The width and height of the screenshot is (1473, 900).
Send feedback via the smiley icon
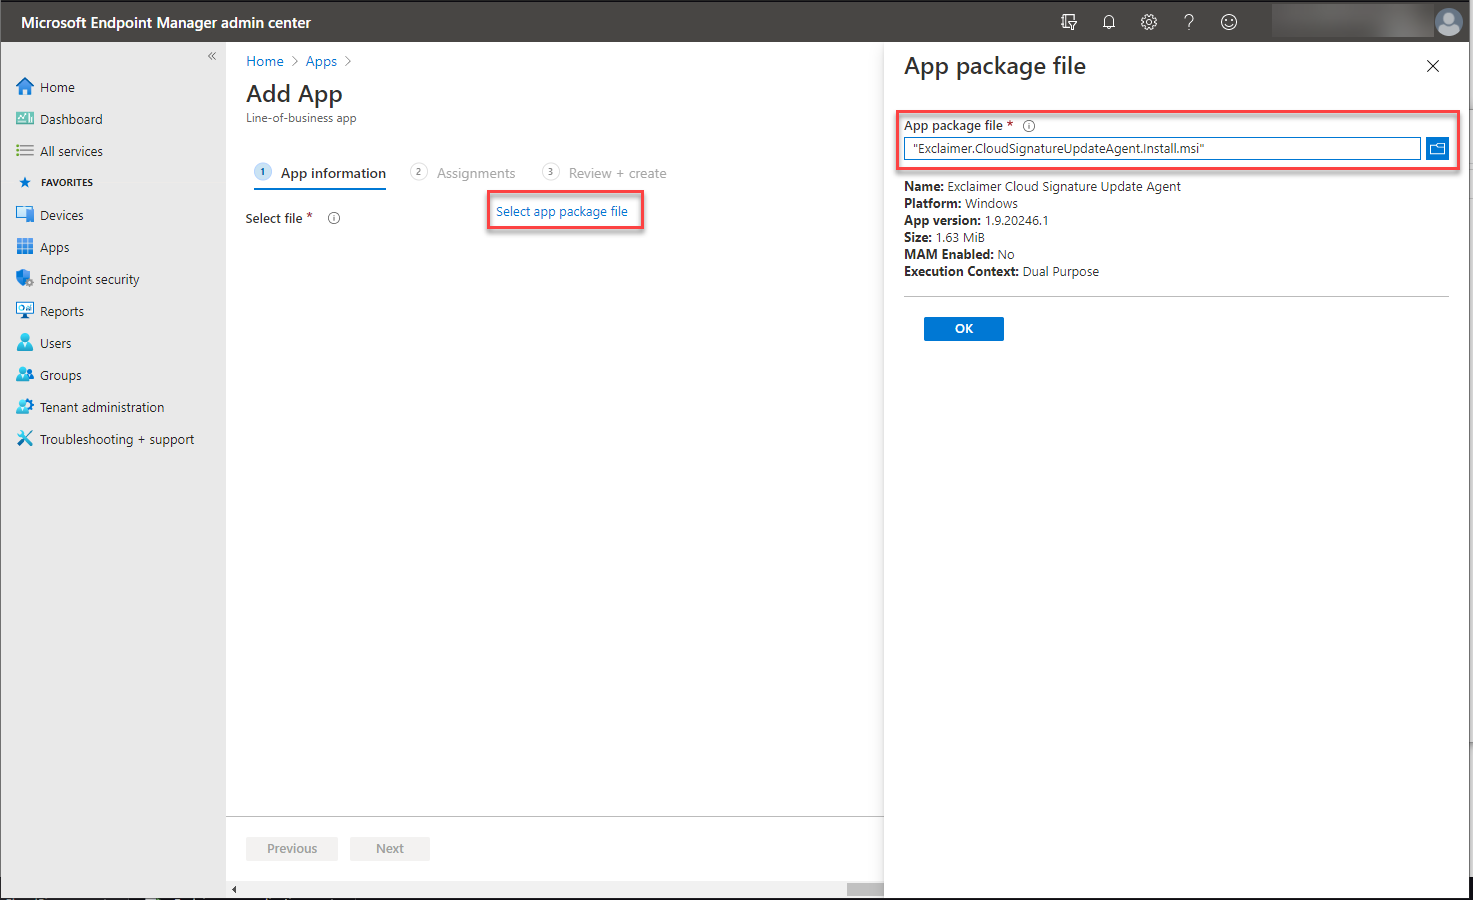point(1228,21)
